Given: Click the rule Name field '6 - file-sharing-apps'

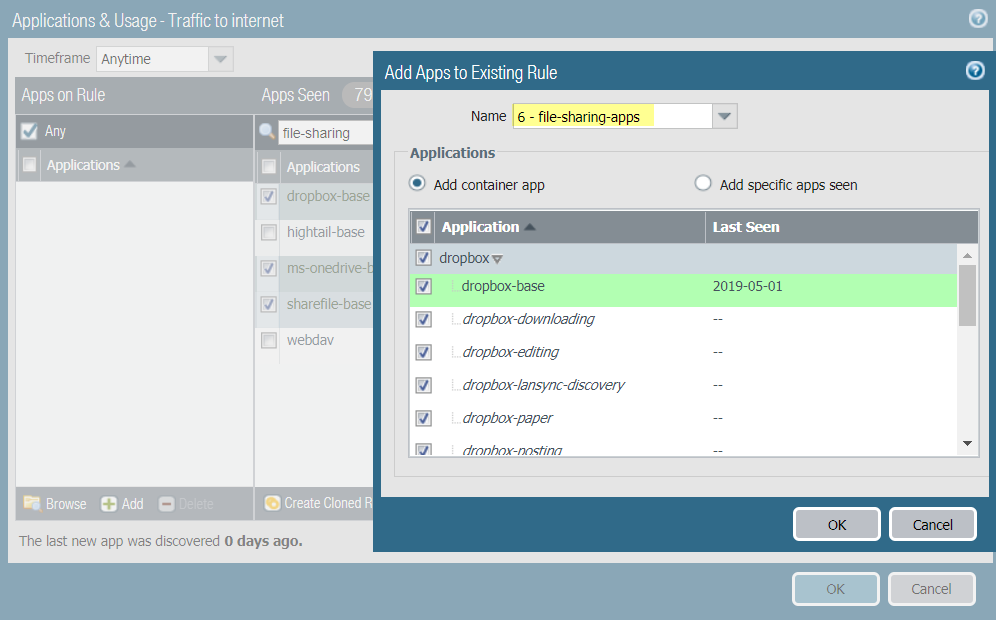Looking at the screenshot, I should (612, 116).
